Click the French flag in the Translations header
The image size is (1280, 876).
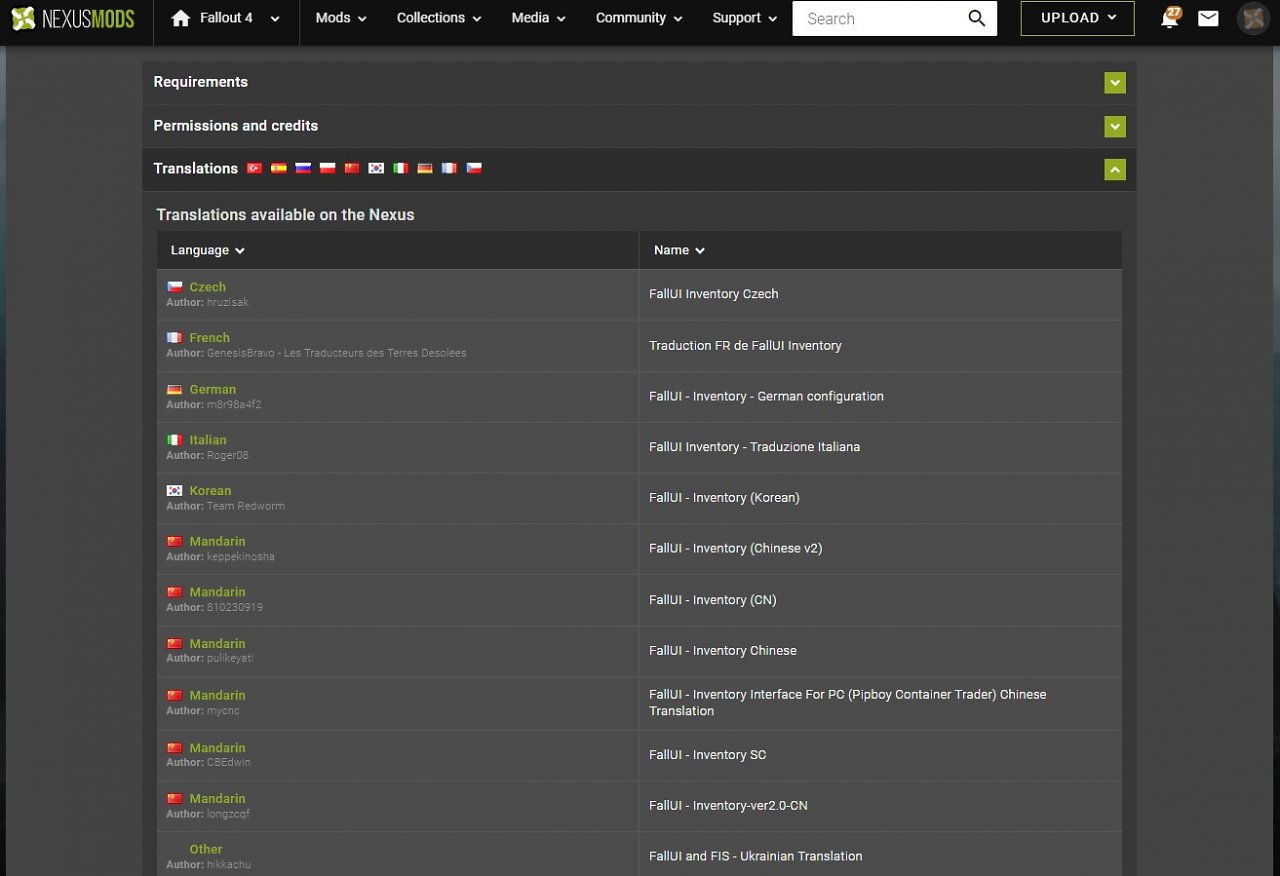(x=449, y=168)
